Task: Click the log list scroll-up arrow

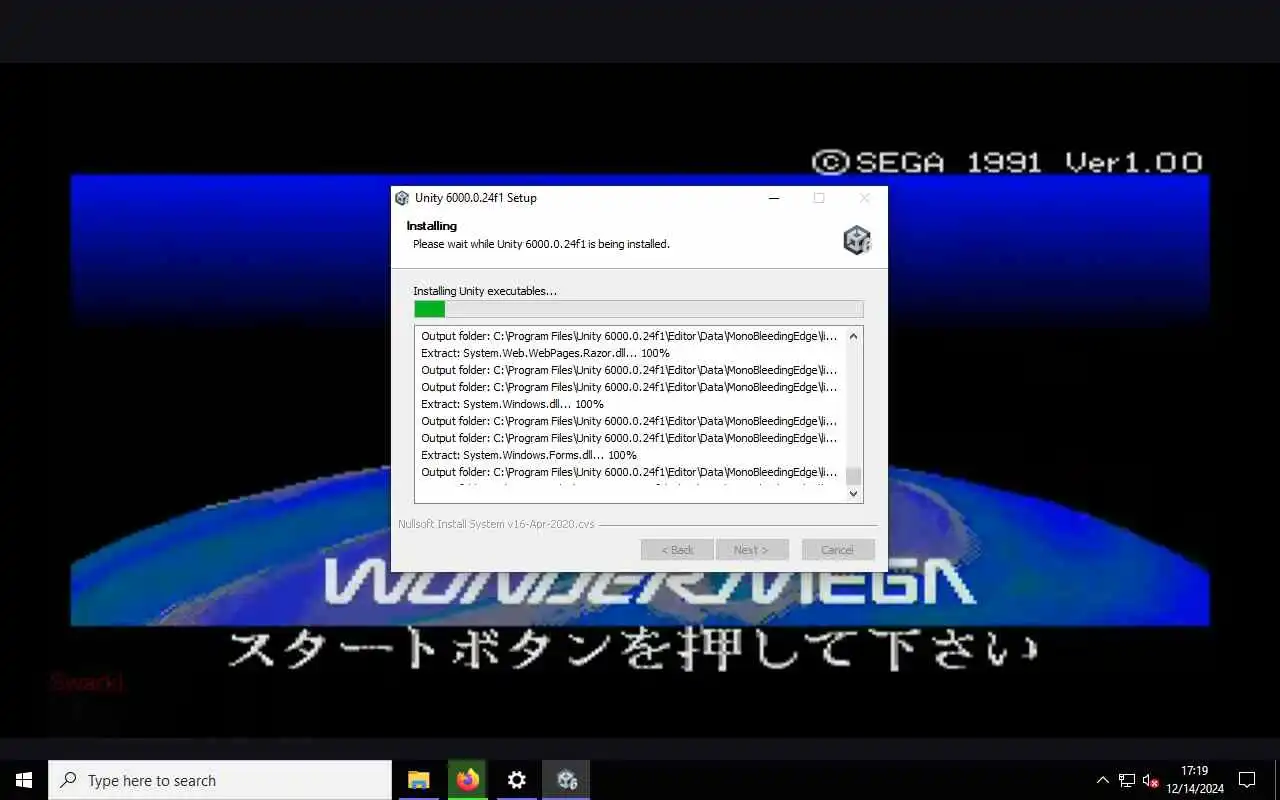Action: click(853, 336)
